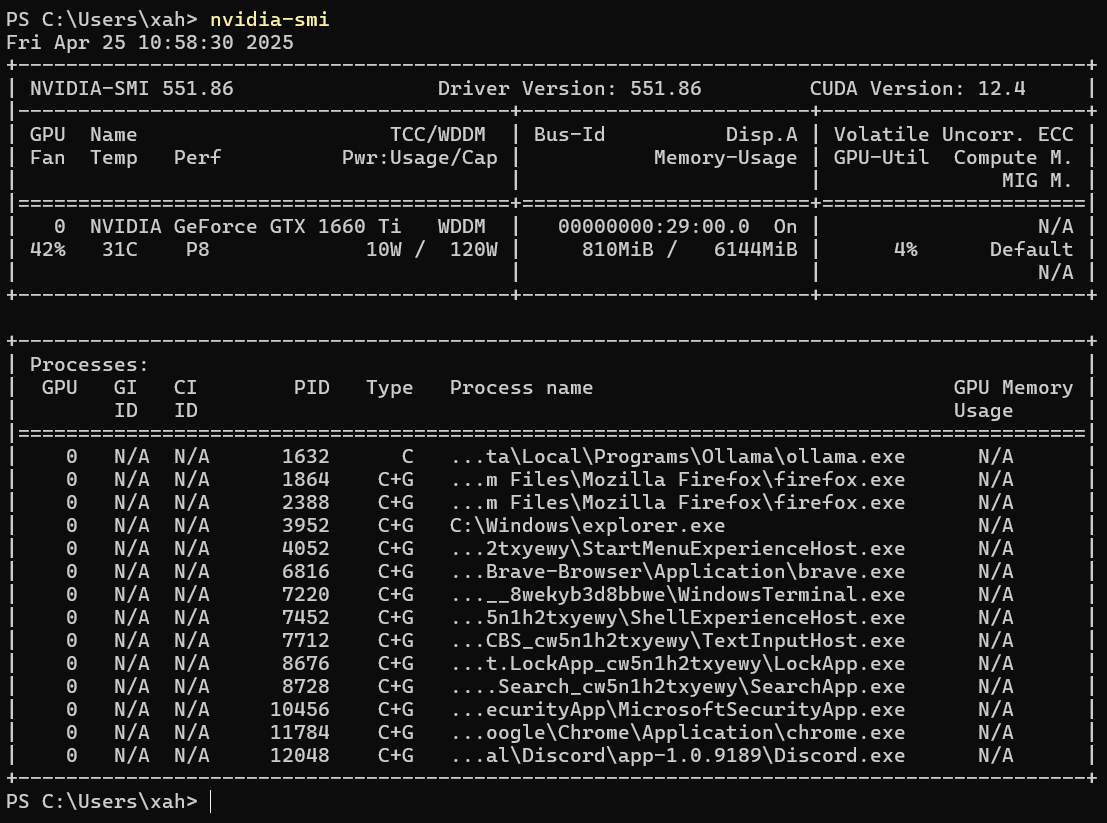The image size is (1107, 823).
Task: Click the nvidia-smi command text
Action: [x=269, y=20]
